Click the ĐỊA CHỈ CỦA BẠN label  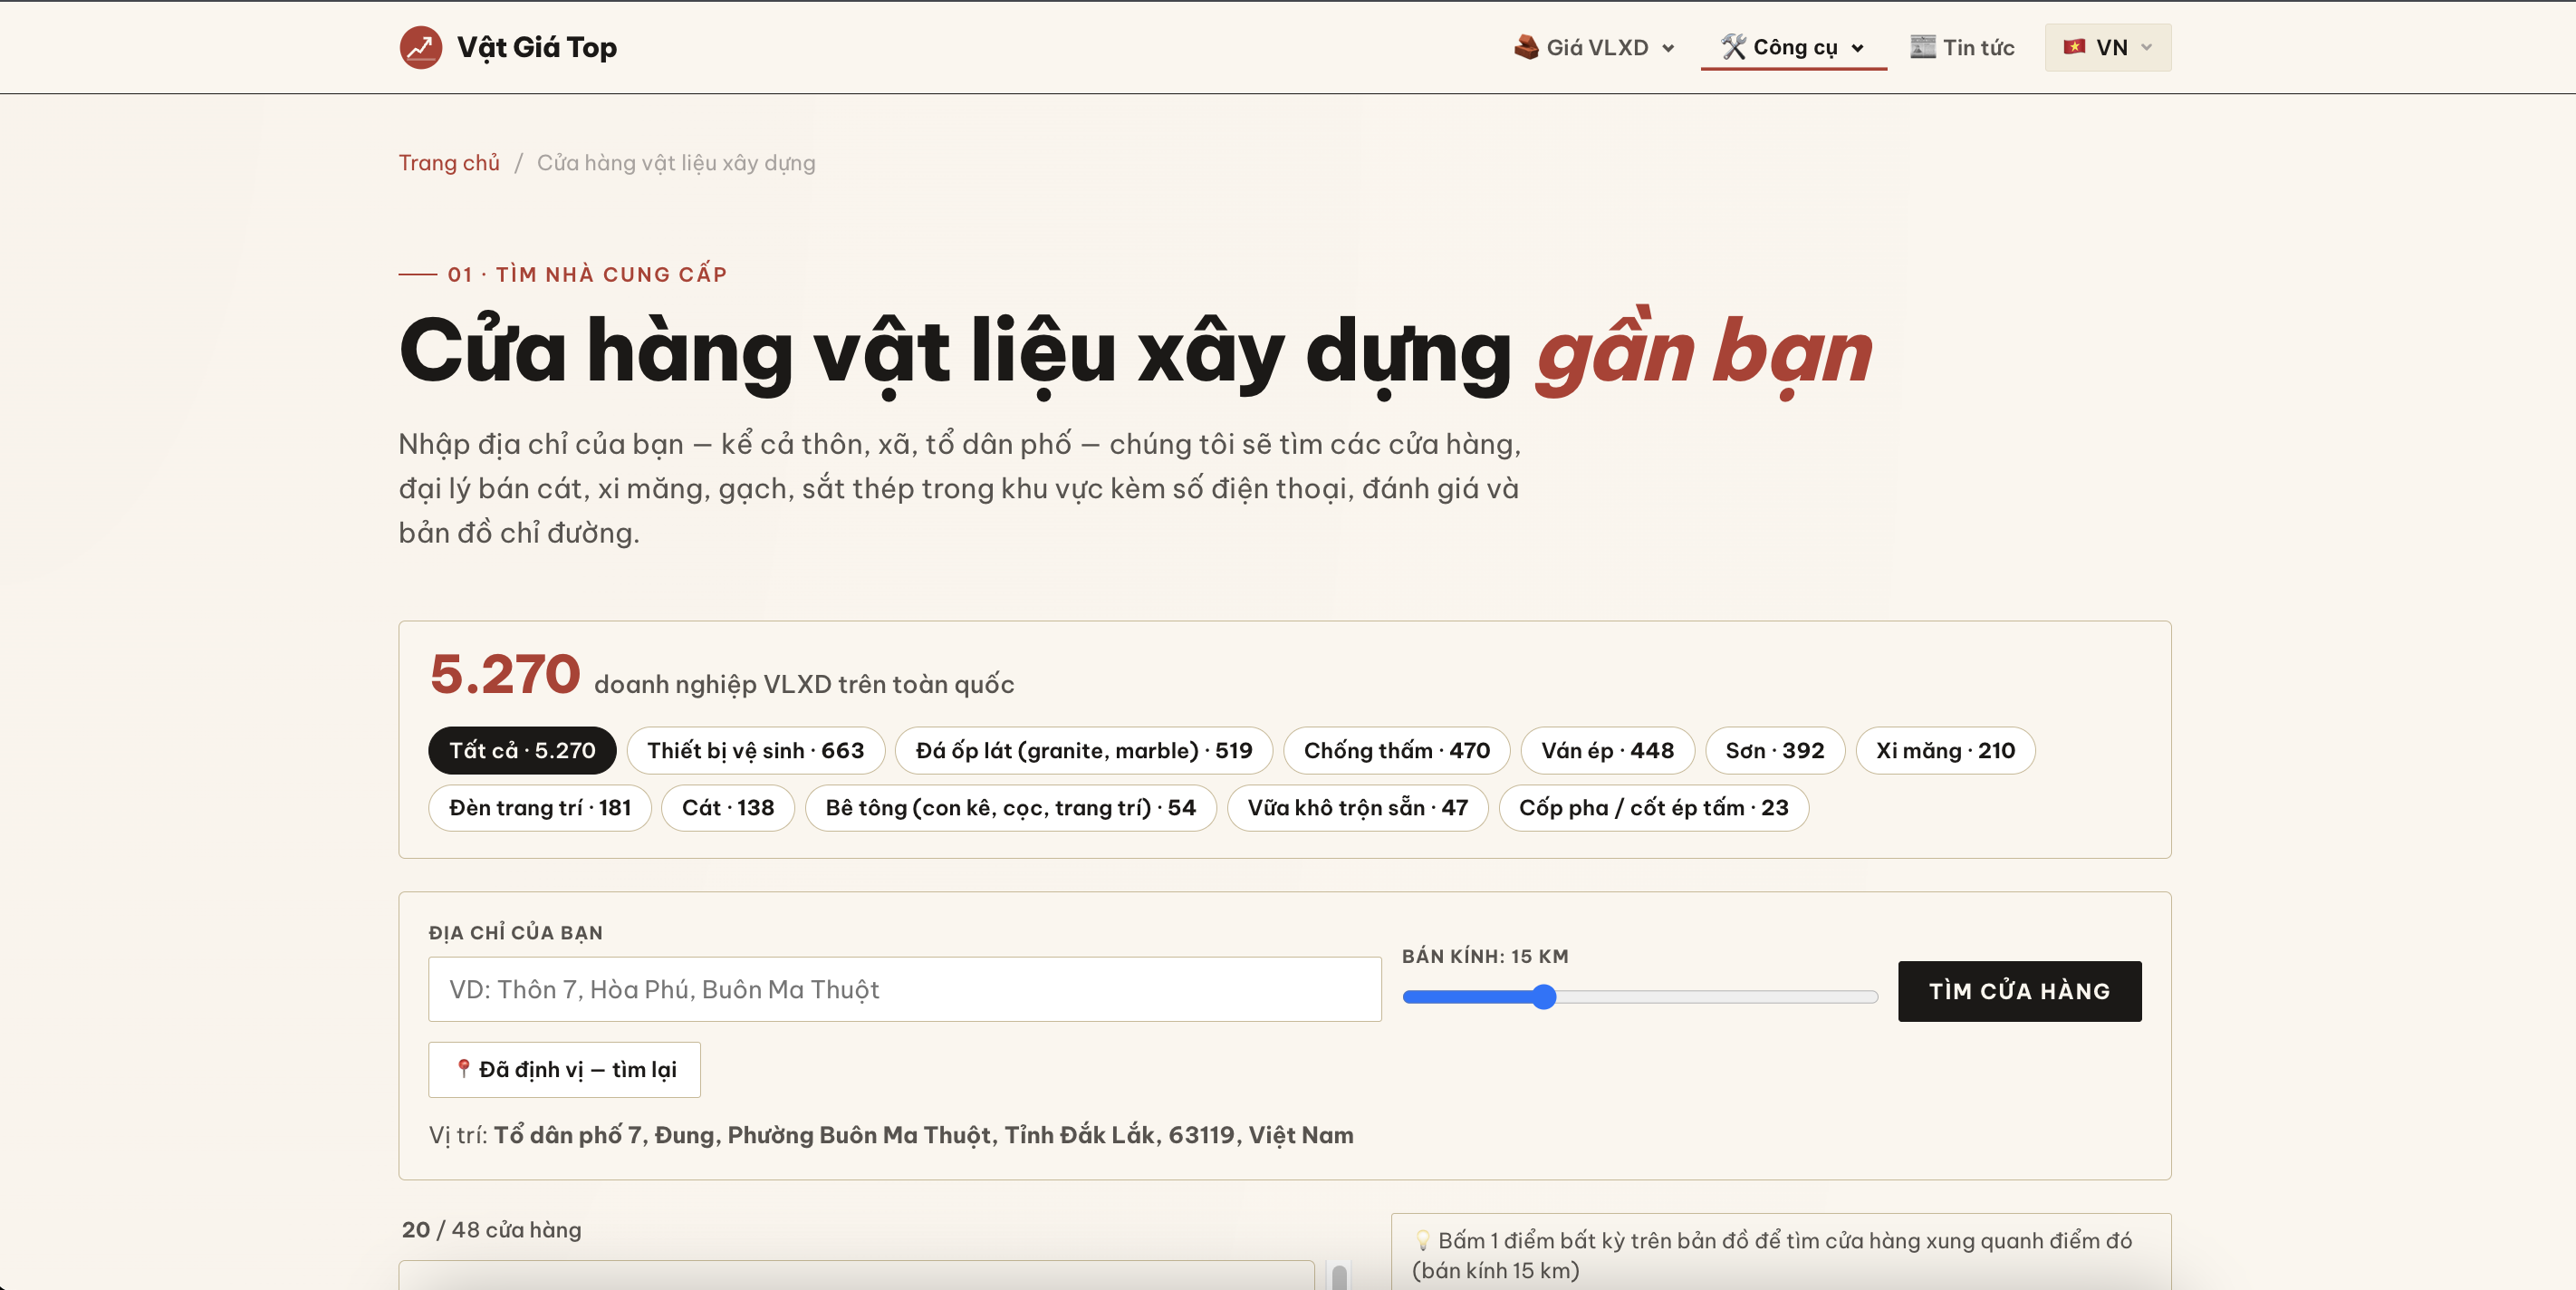tap(516, 933)
